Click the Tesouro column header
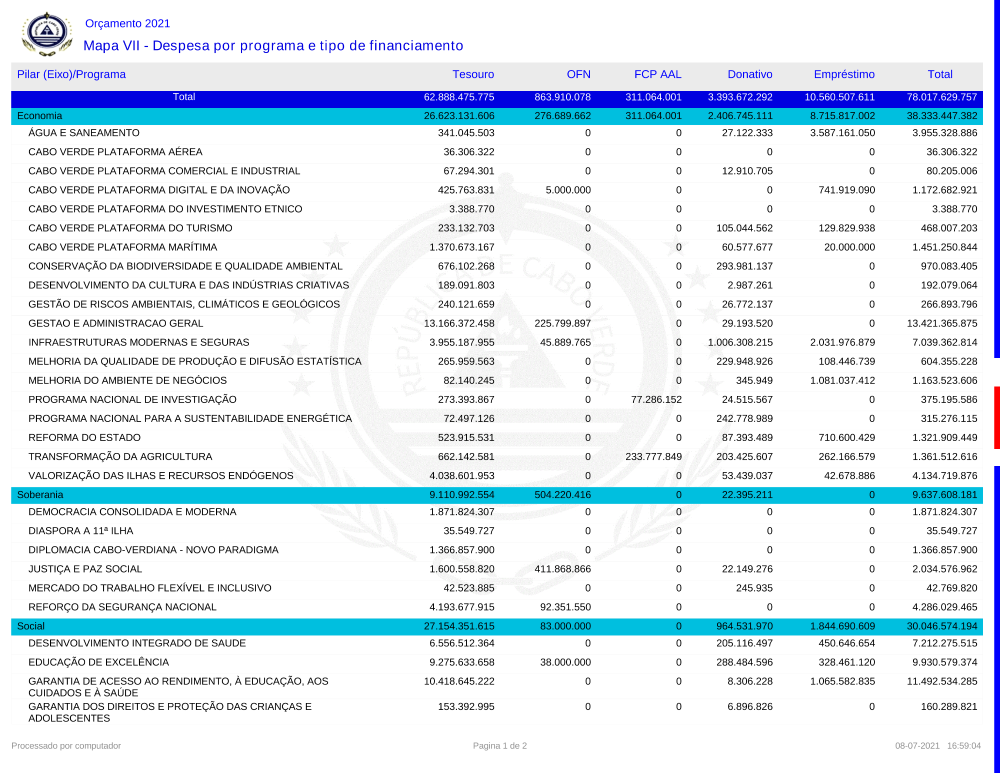Image resolution: width=1000 pixels, height=773 pixels. tap(473, 74)
